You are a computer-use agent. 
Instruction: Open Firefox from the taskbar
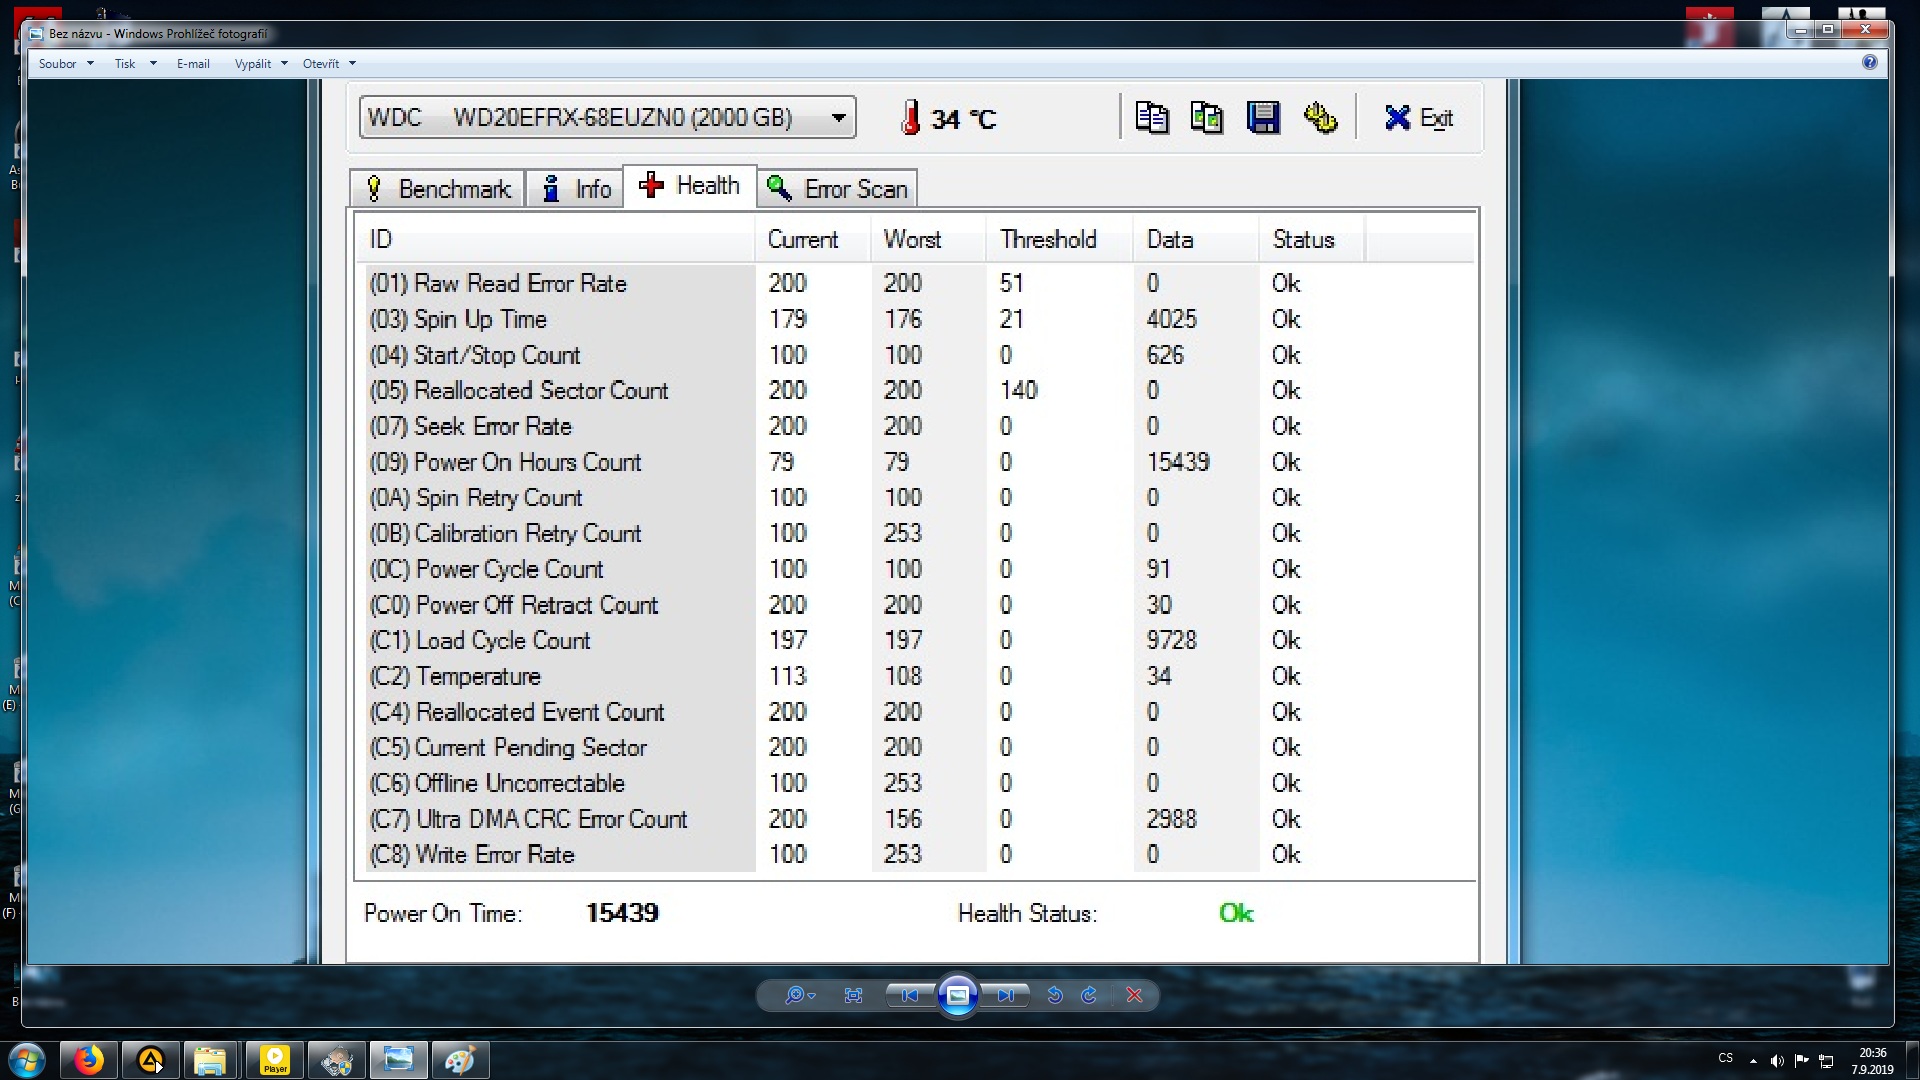tap(89, 1059)
